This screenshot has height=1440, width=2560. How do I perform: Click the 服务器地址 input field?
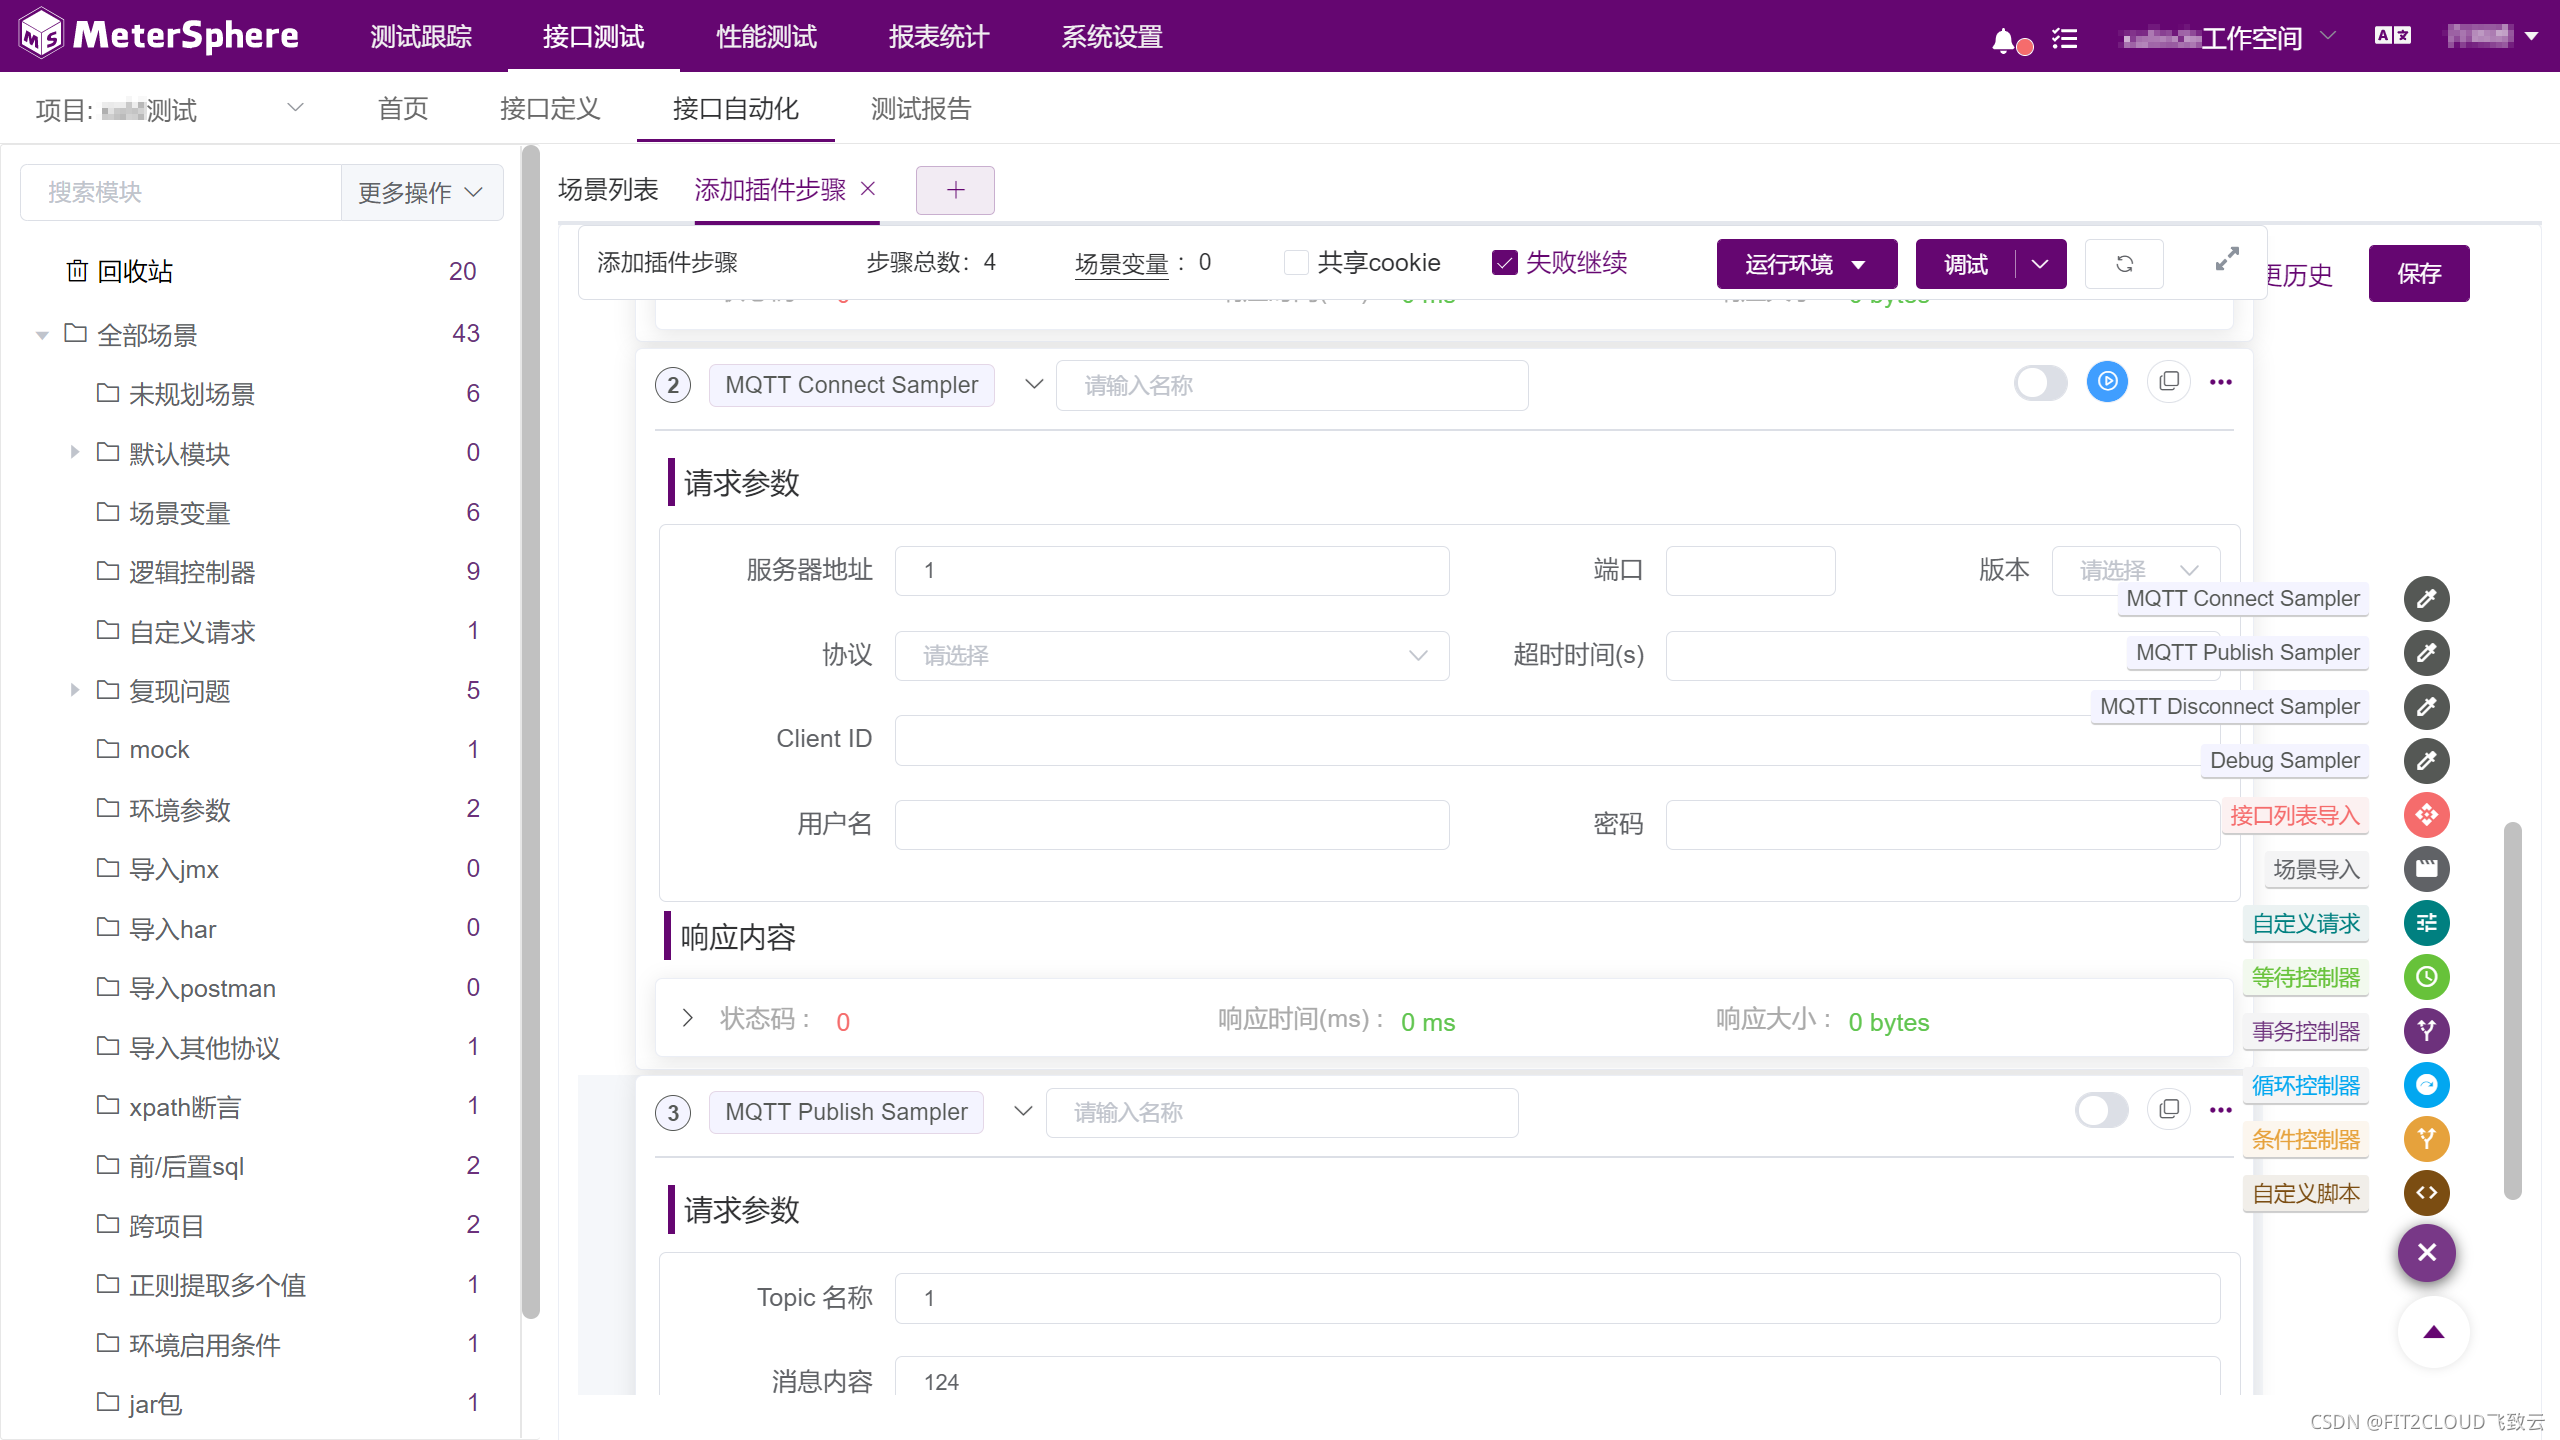tap(1171, 571)
